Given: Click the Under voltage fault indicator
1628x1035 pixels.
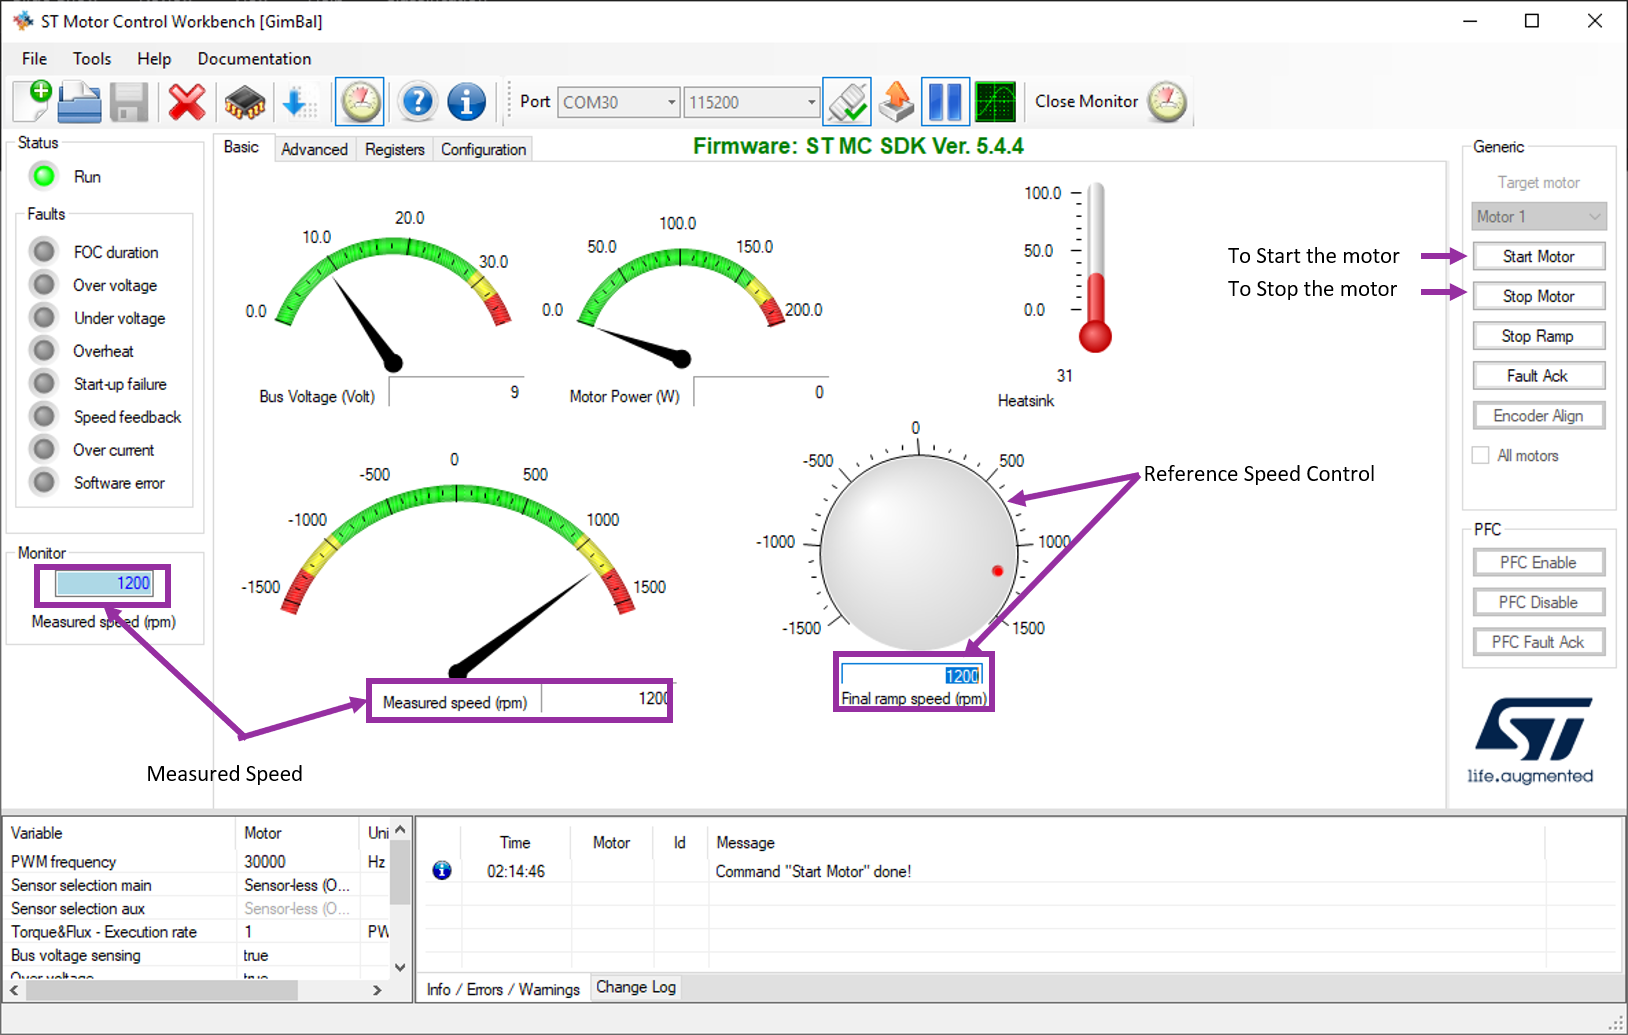Looking at the screenshot, I should coord(43,317).
